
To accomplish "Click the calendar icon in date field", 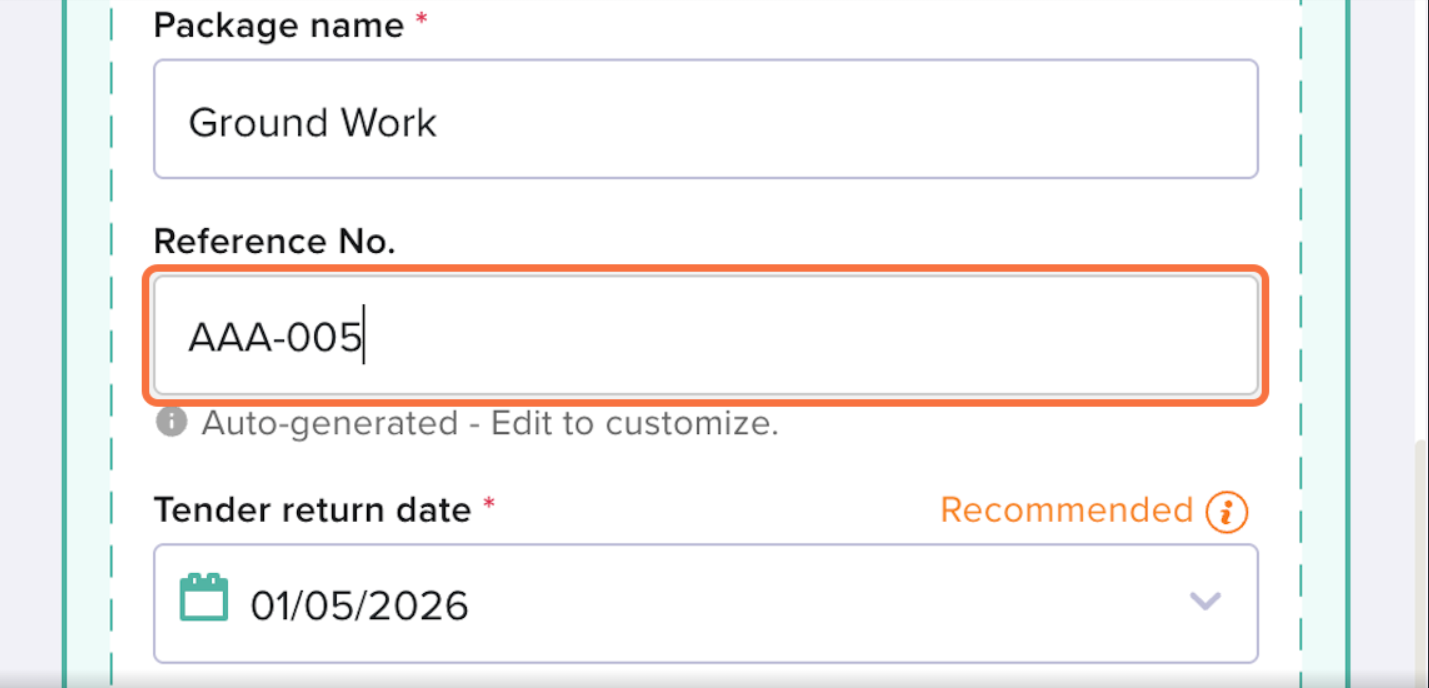I will pyautogui.click(x=204, y=598).
